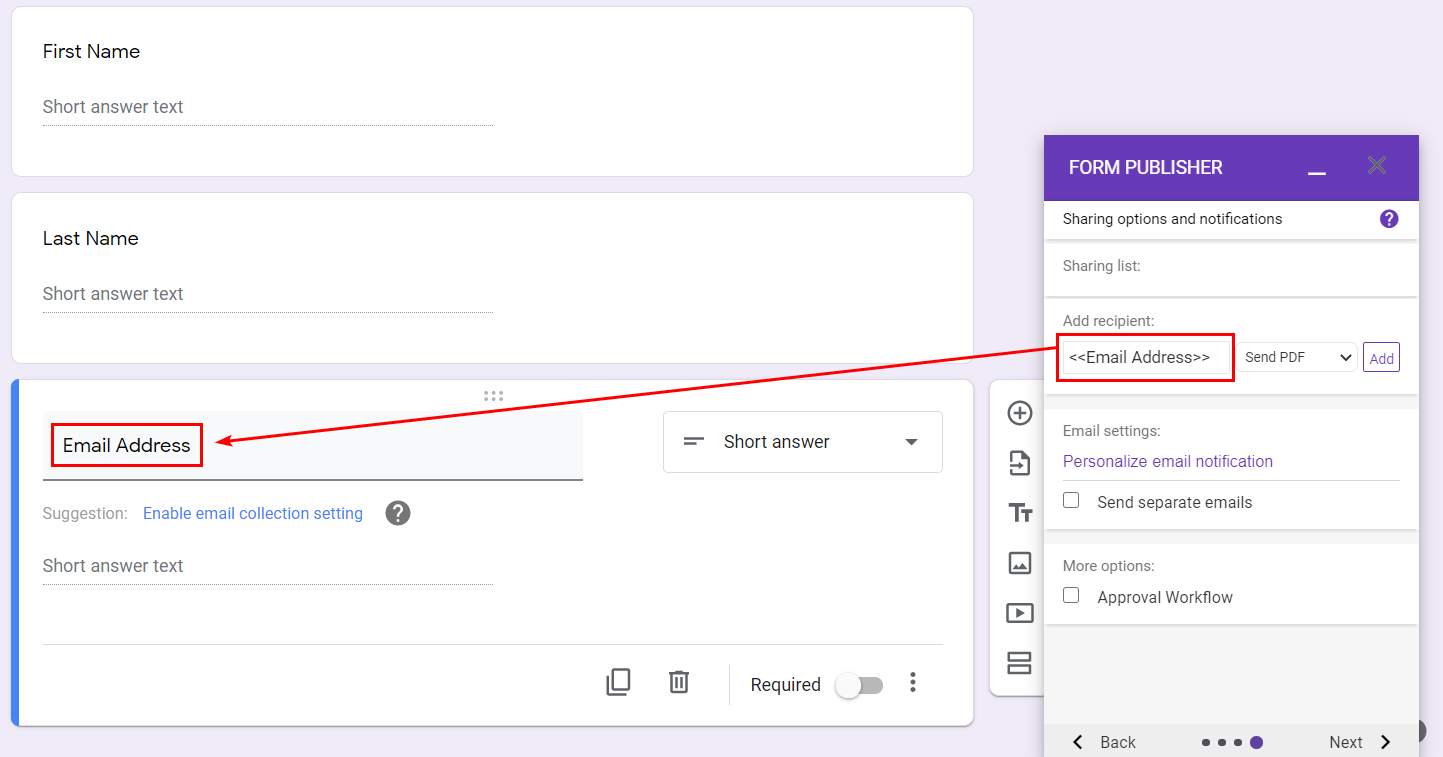Screen dimensions: 1443x757
Task: Add a new question with the plus icon
Action: click(1019, 413)
